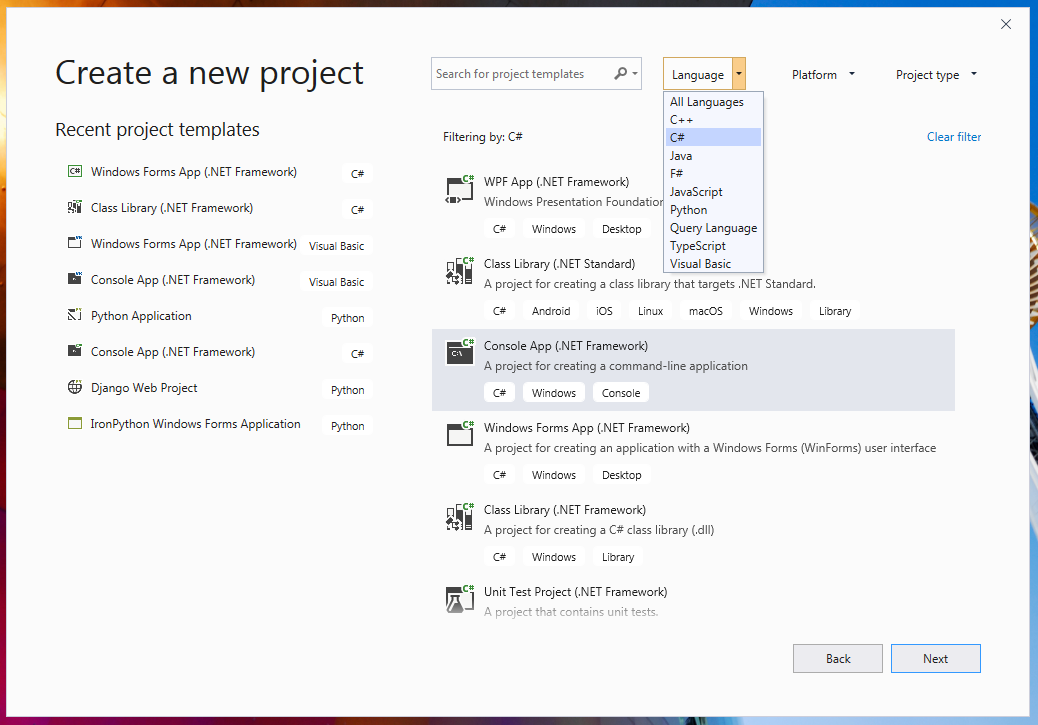The height and width of the screenshot is (725, 1038).
Task: Click the Linux tag under Class Library (.NET Standard)
Action: [650, 311]
